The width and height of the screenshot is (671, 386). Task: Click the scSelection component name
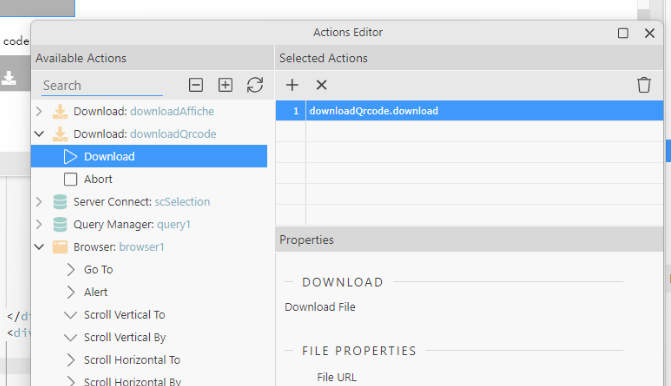(182, 202)
